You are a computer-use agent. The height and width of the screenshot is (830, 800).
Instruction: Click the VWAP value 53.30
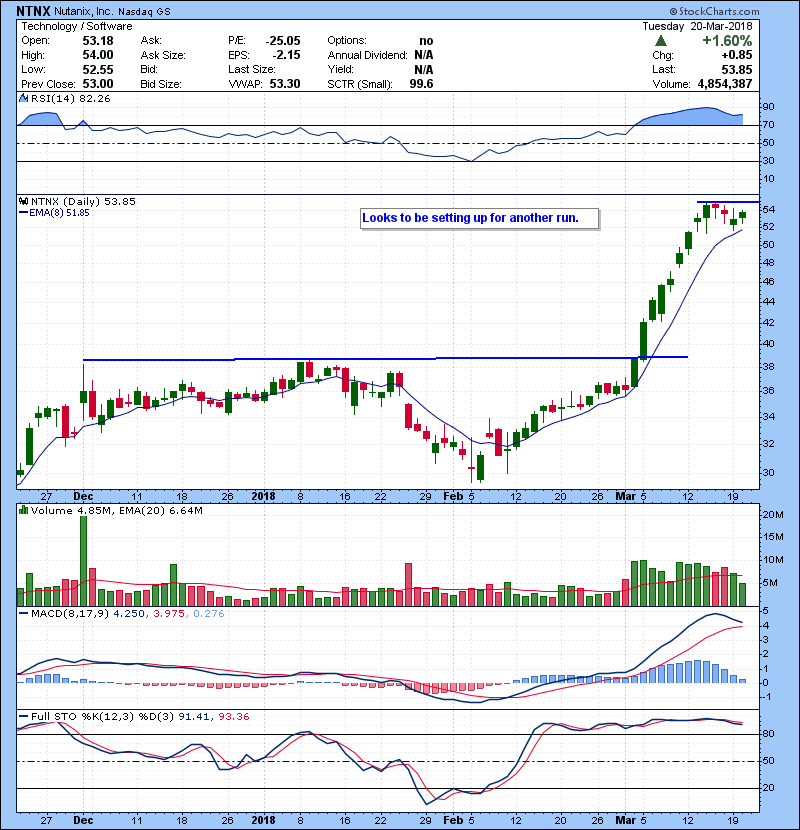coord(285,84)
